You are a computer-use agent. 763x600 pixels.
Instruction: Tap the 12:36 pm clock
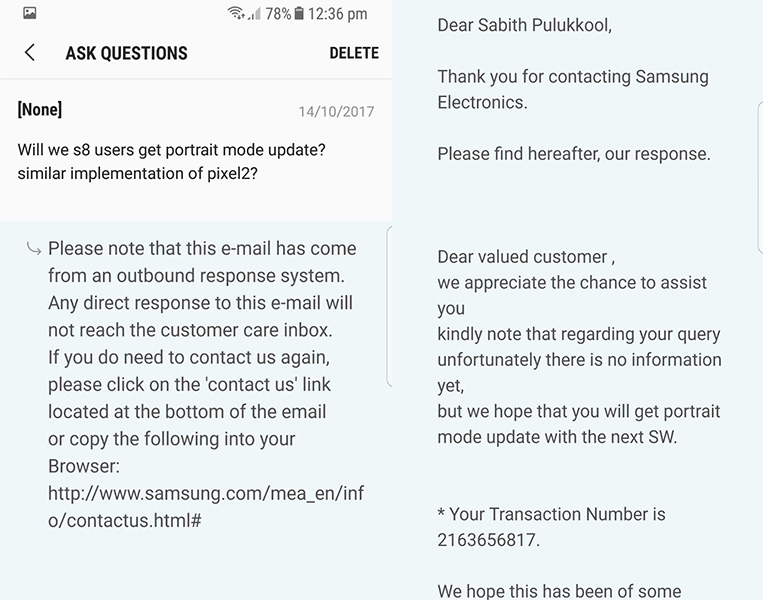(338, 14)
